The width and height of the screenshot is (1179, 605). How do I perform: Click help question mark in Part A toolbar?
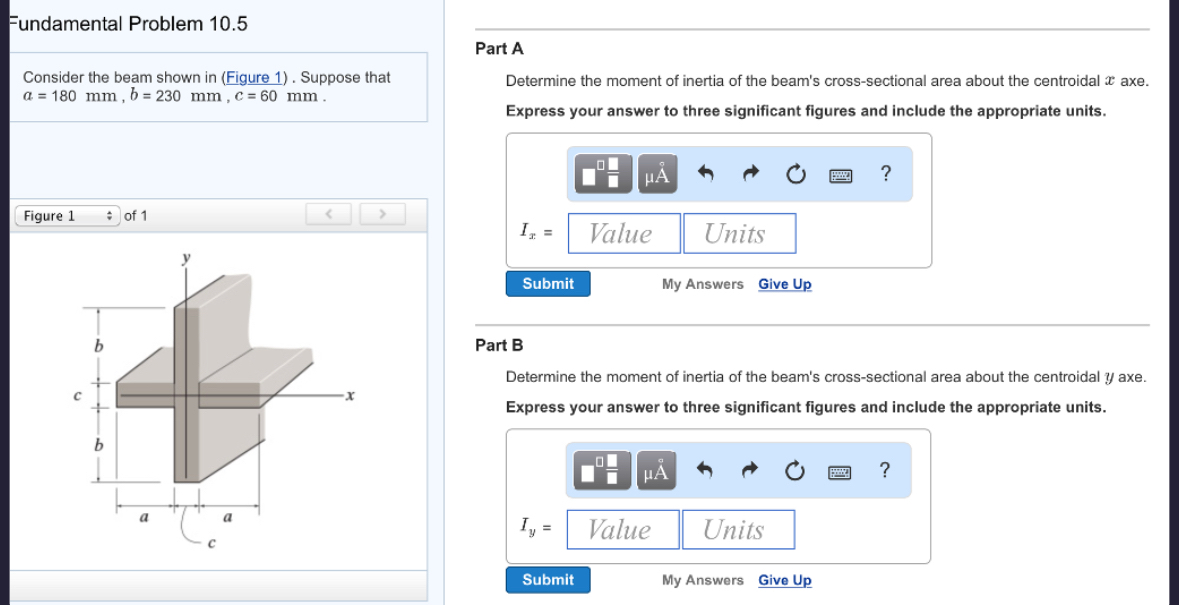click(886, 174)
